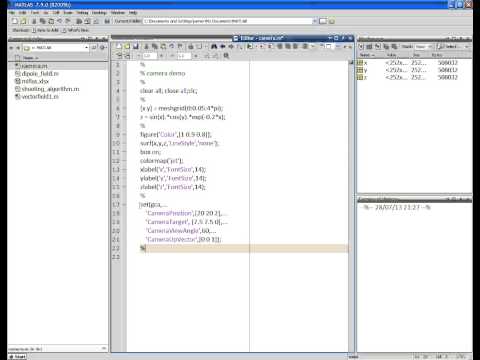Click the MATLAB Start button

18,357
